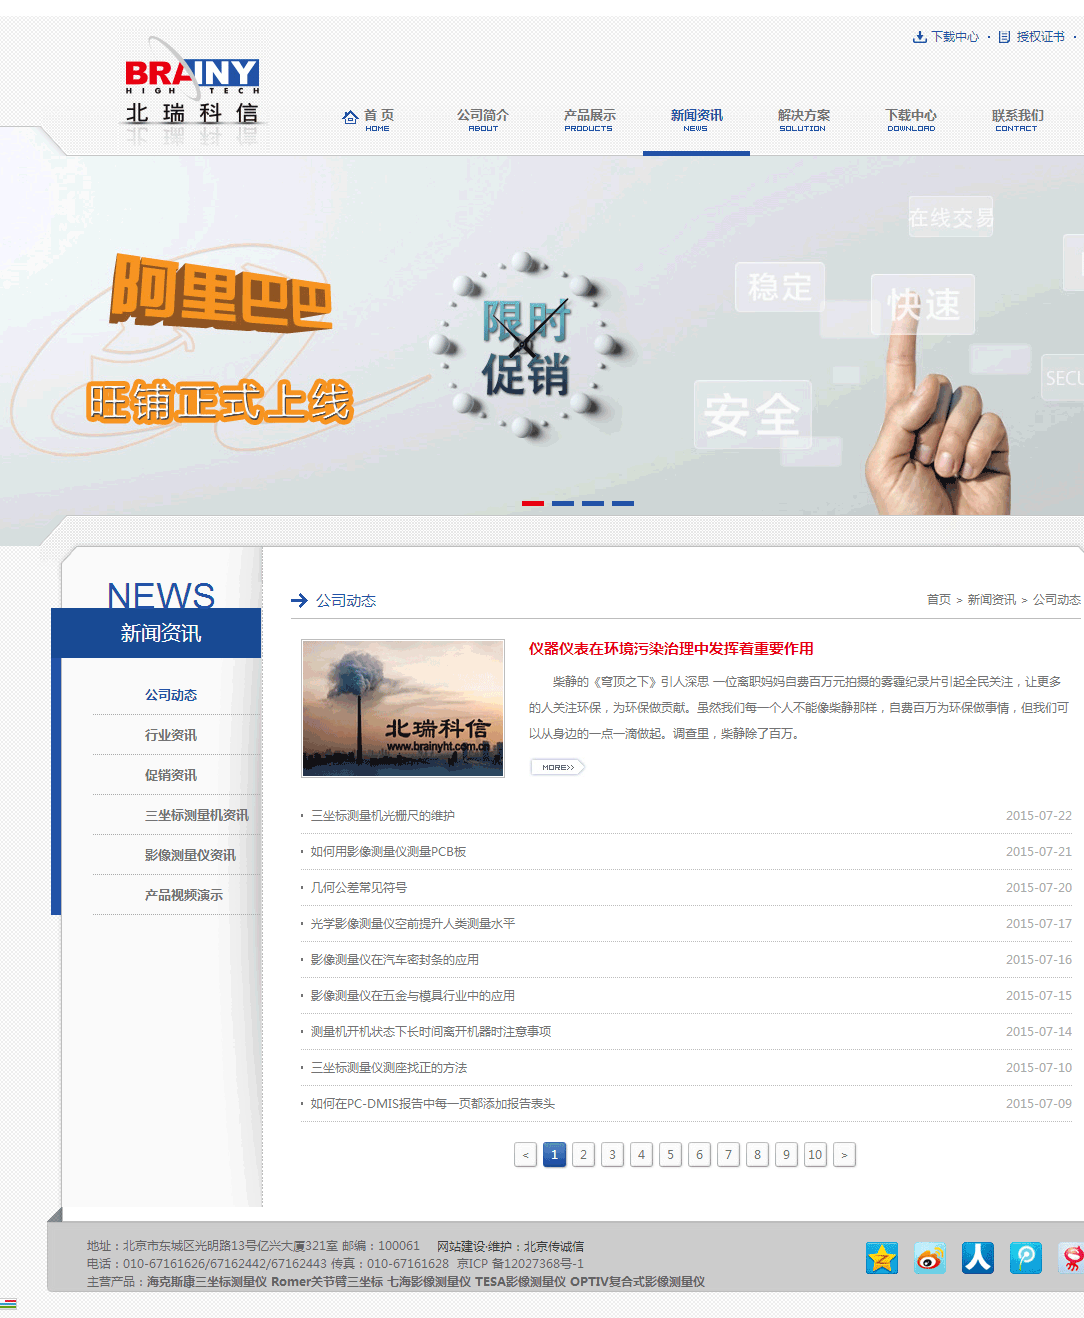This screenshot has height=1318, width=1084.
Task: Click footer link 北京传诚信
Action: point(554,1247)
